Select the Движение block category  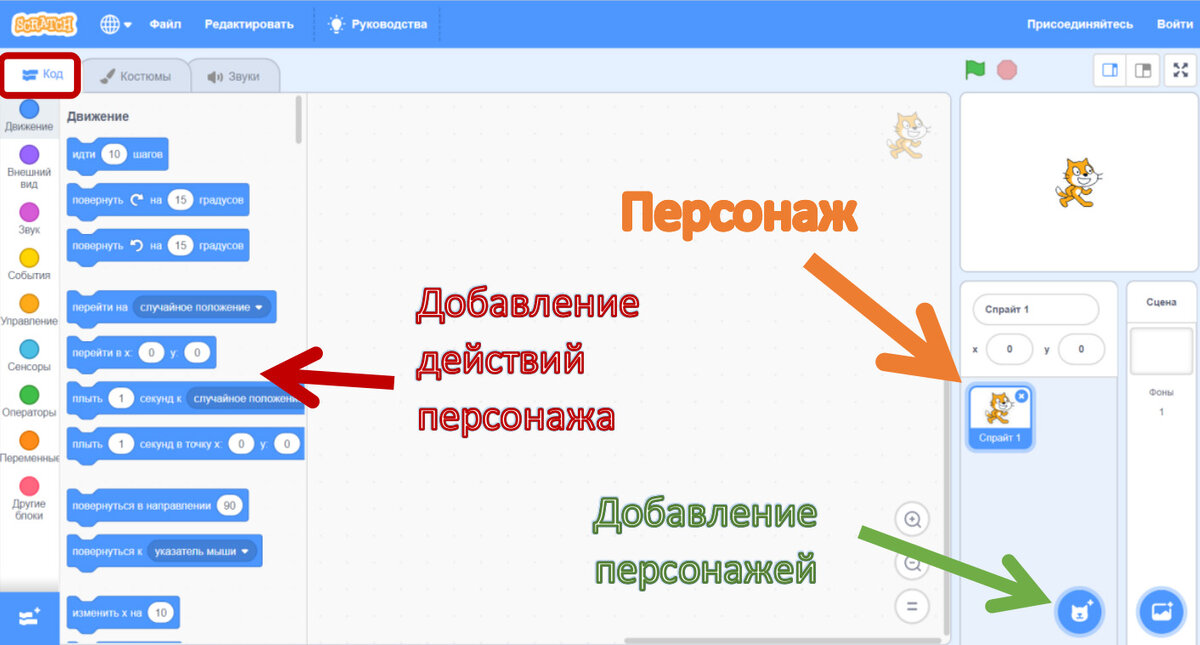(30, 116)
